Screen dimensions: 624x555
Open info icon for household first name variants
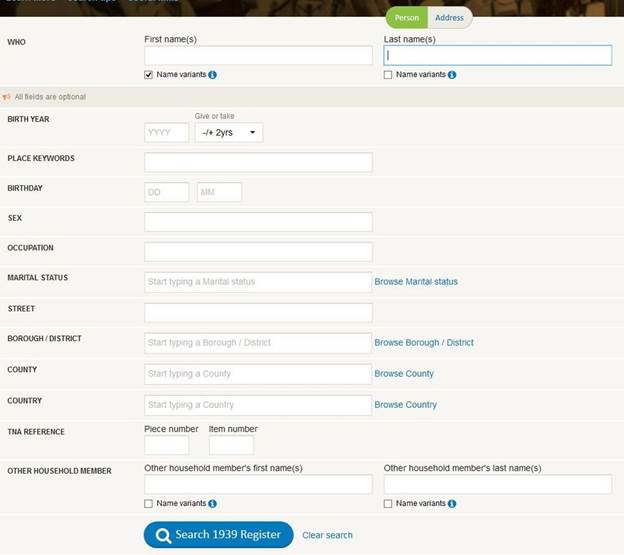[x=213, y=504]
